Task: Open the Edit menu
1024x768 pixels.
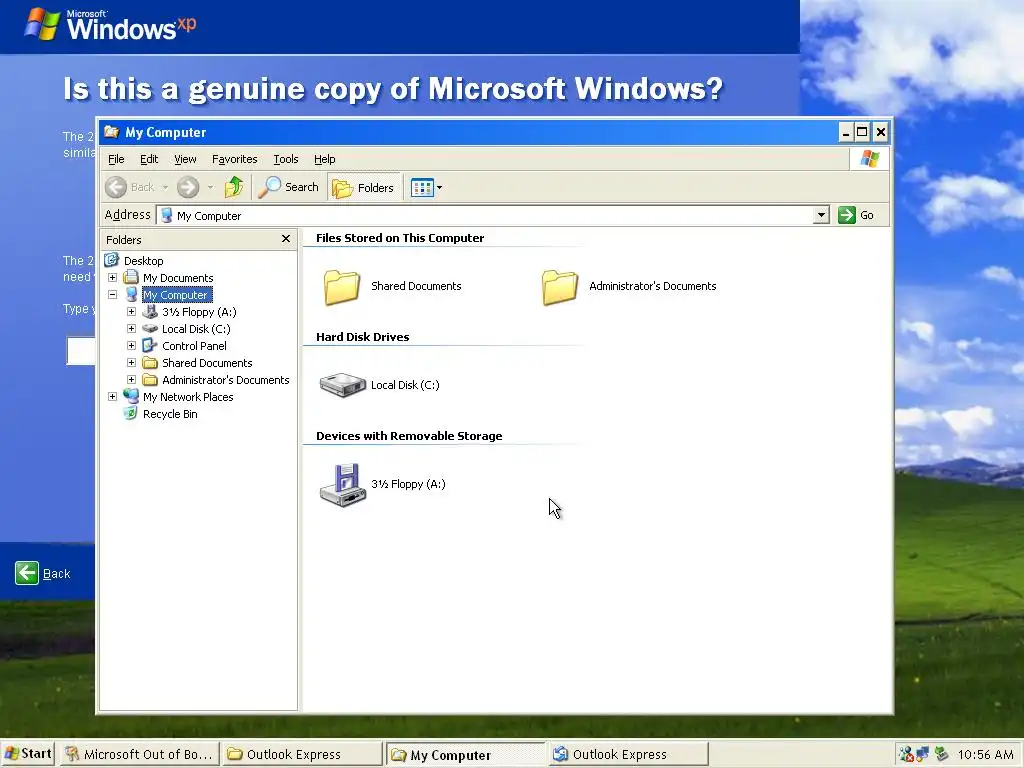Action: click(149, 159)
